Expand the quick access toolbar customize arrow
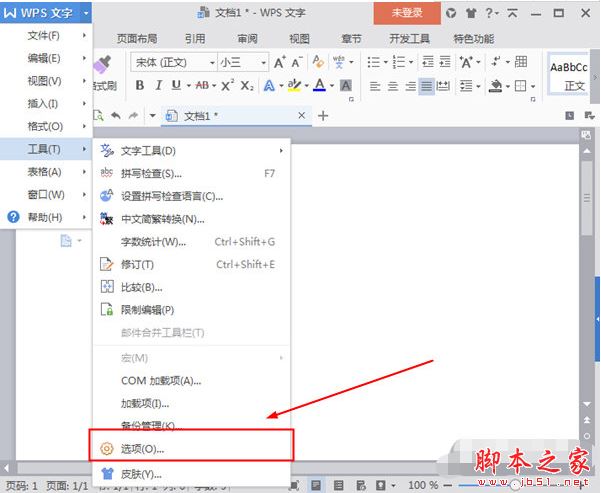 coord(153,115)
